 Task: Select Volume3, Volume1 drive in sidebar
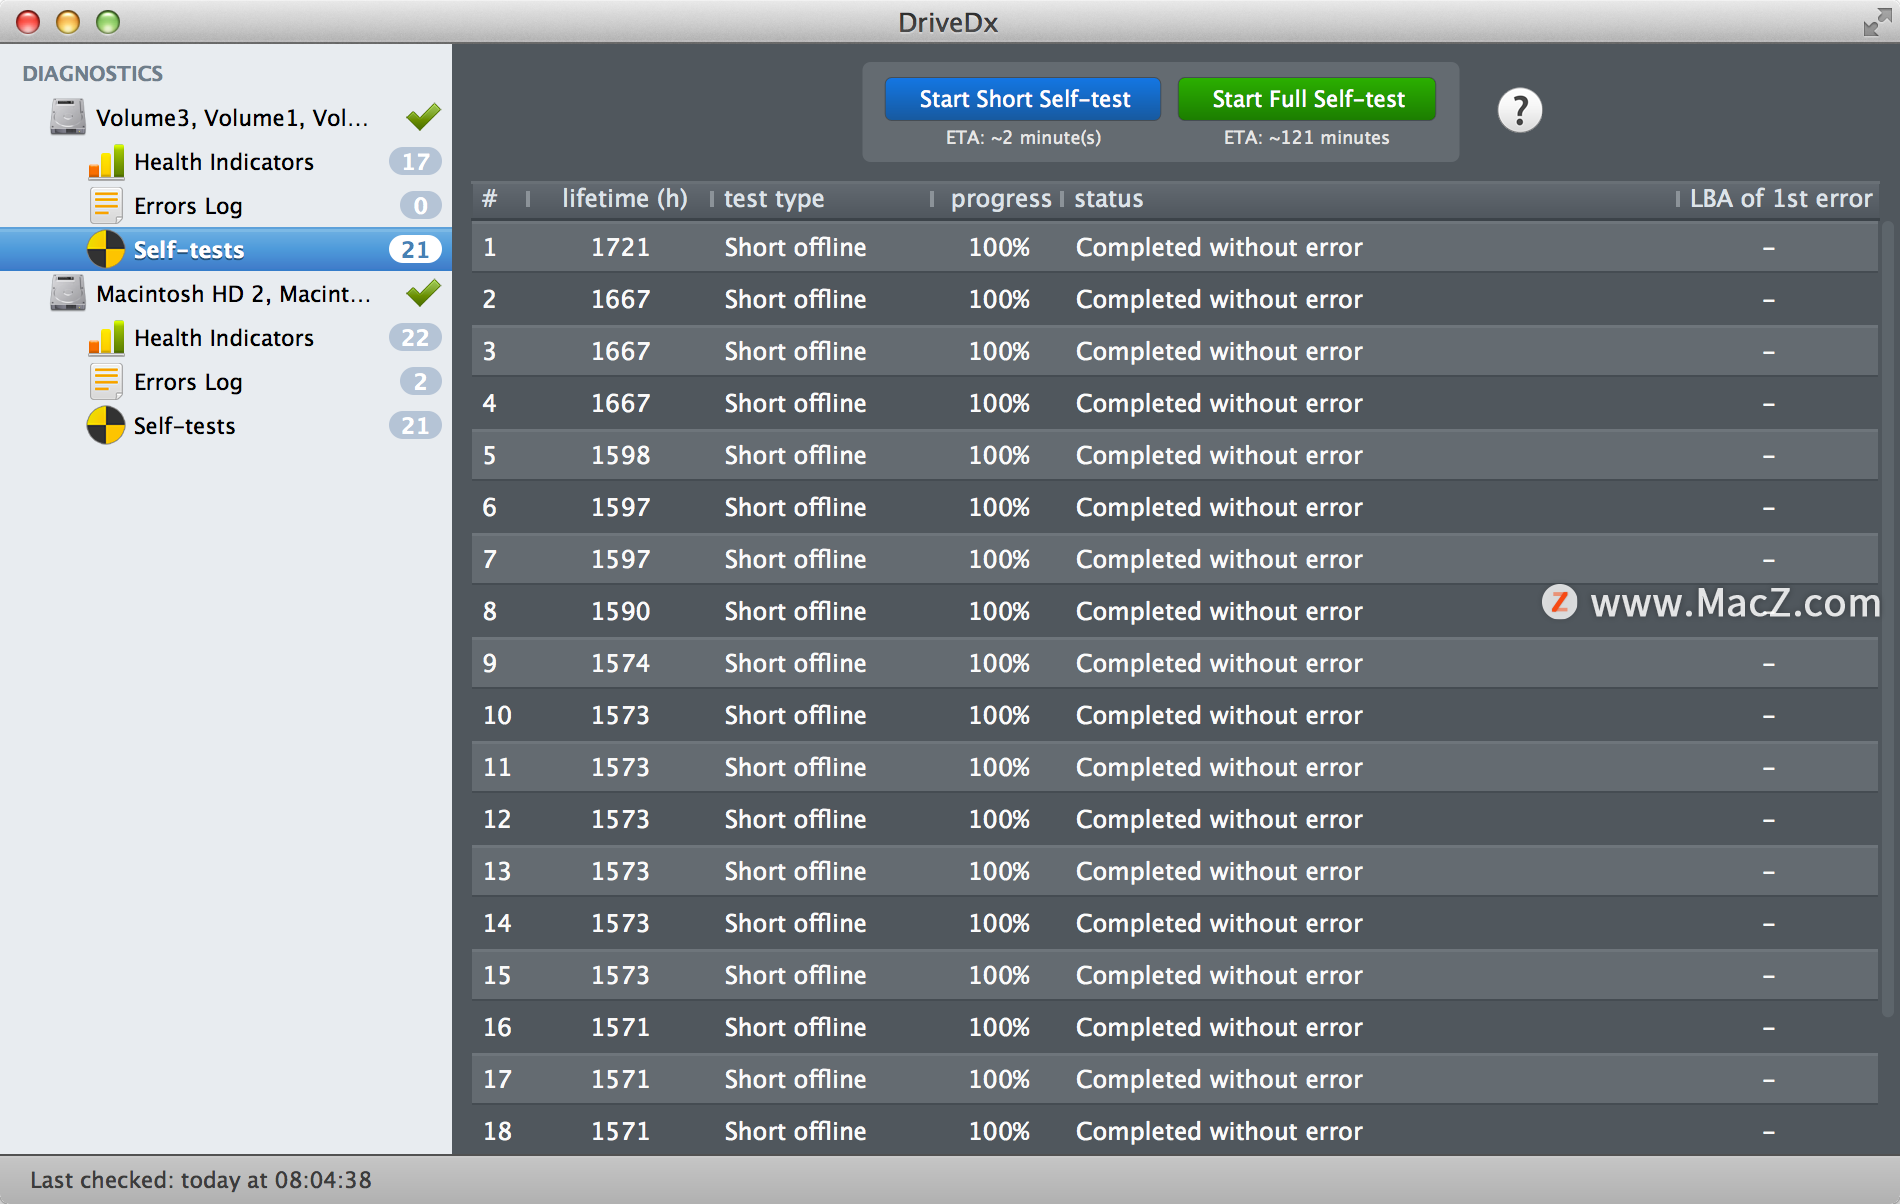[x=226, y=117]
